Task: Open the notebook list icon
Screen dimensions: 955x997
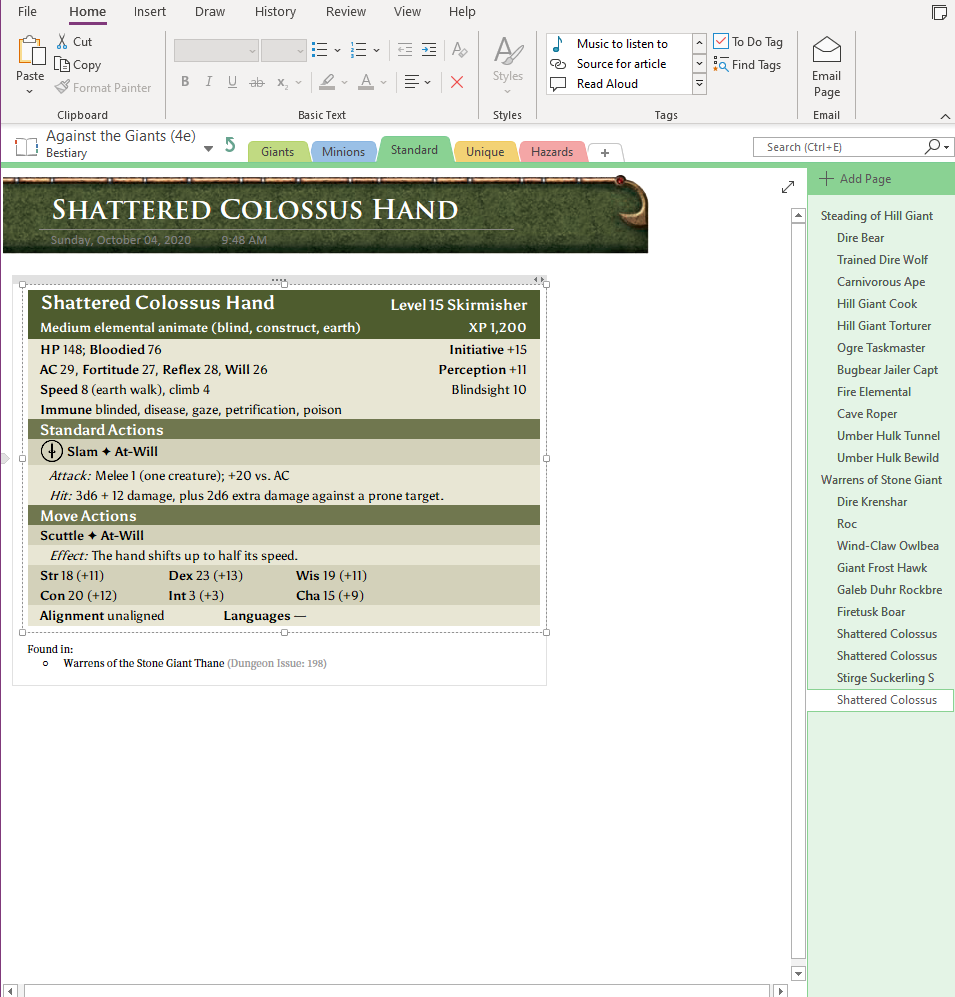Action: pyautogui.click(x=27, y=146)
